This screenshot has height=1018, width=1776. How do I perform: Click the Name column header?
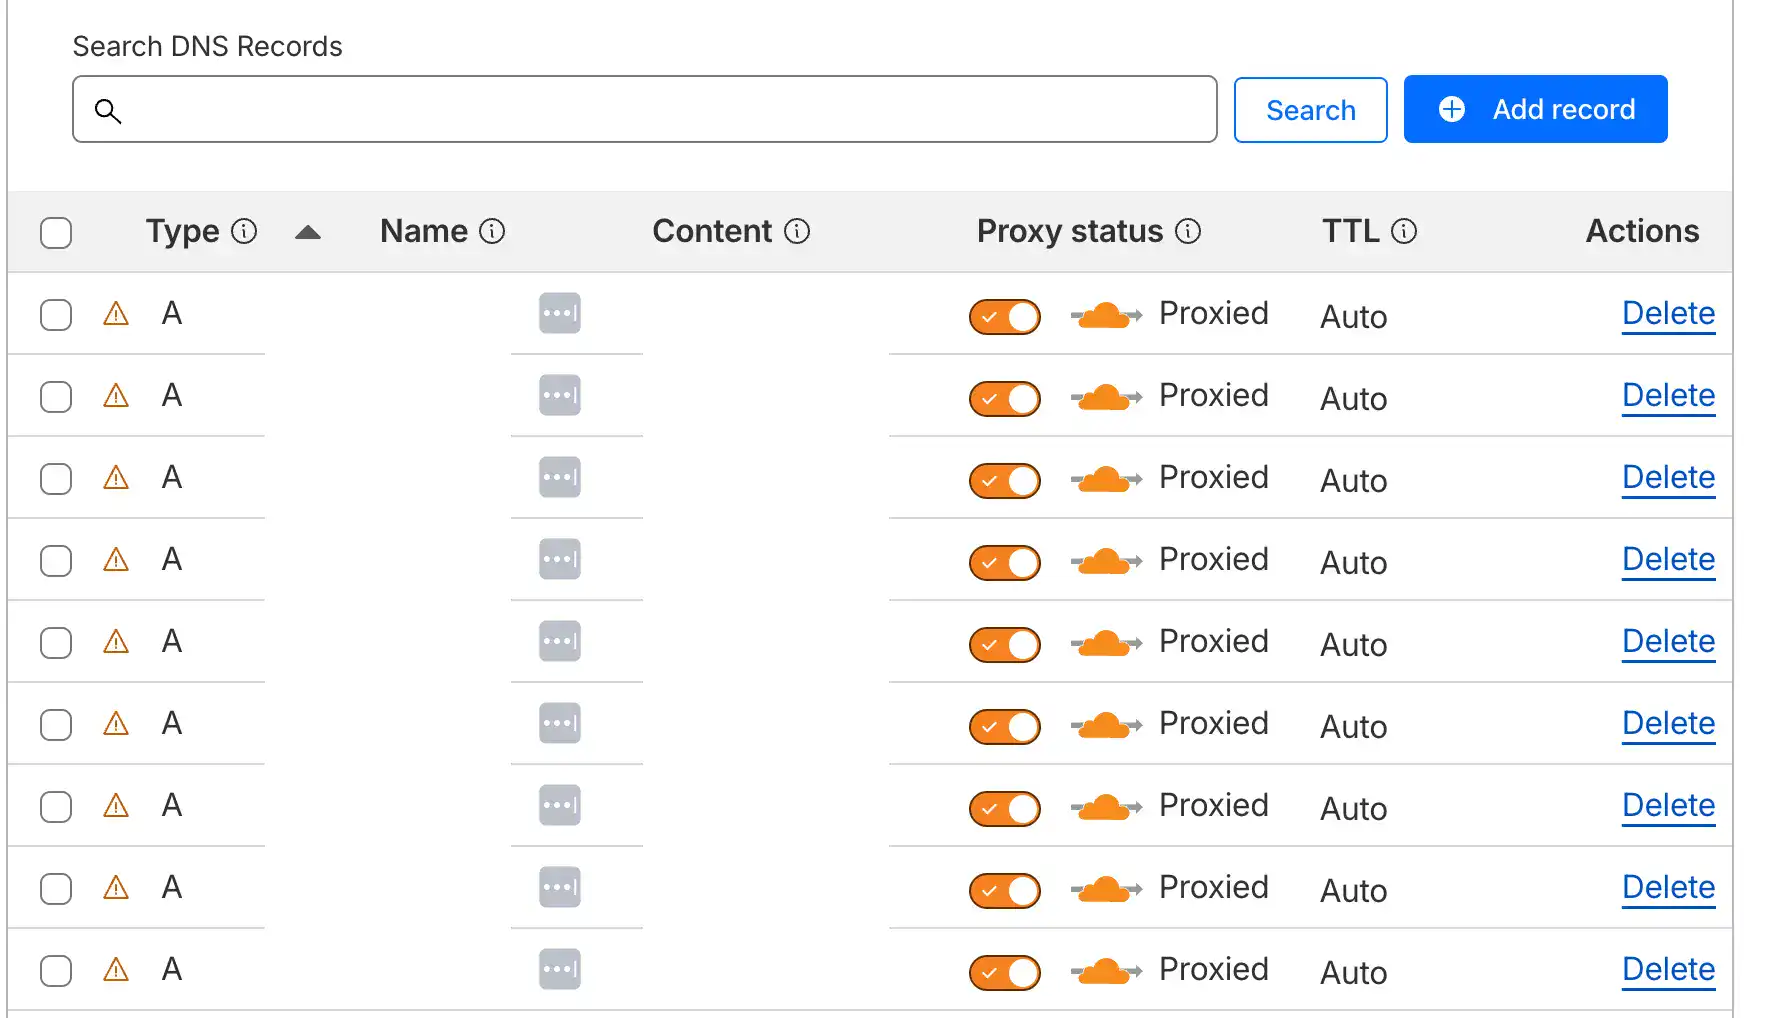[424, 231]
